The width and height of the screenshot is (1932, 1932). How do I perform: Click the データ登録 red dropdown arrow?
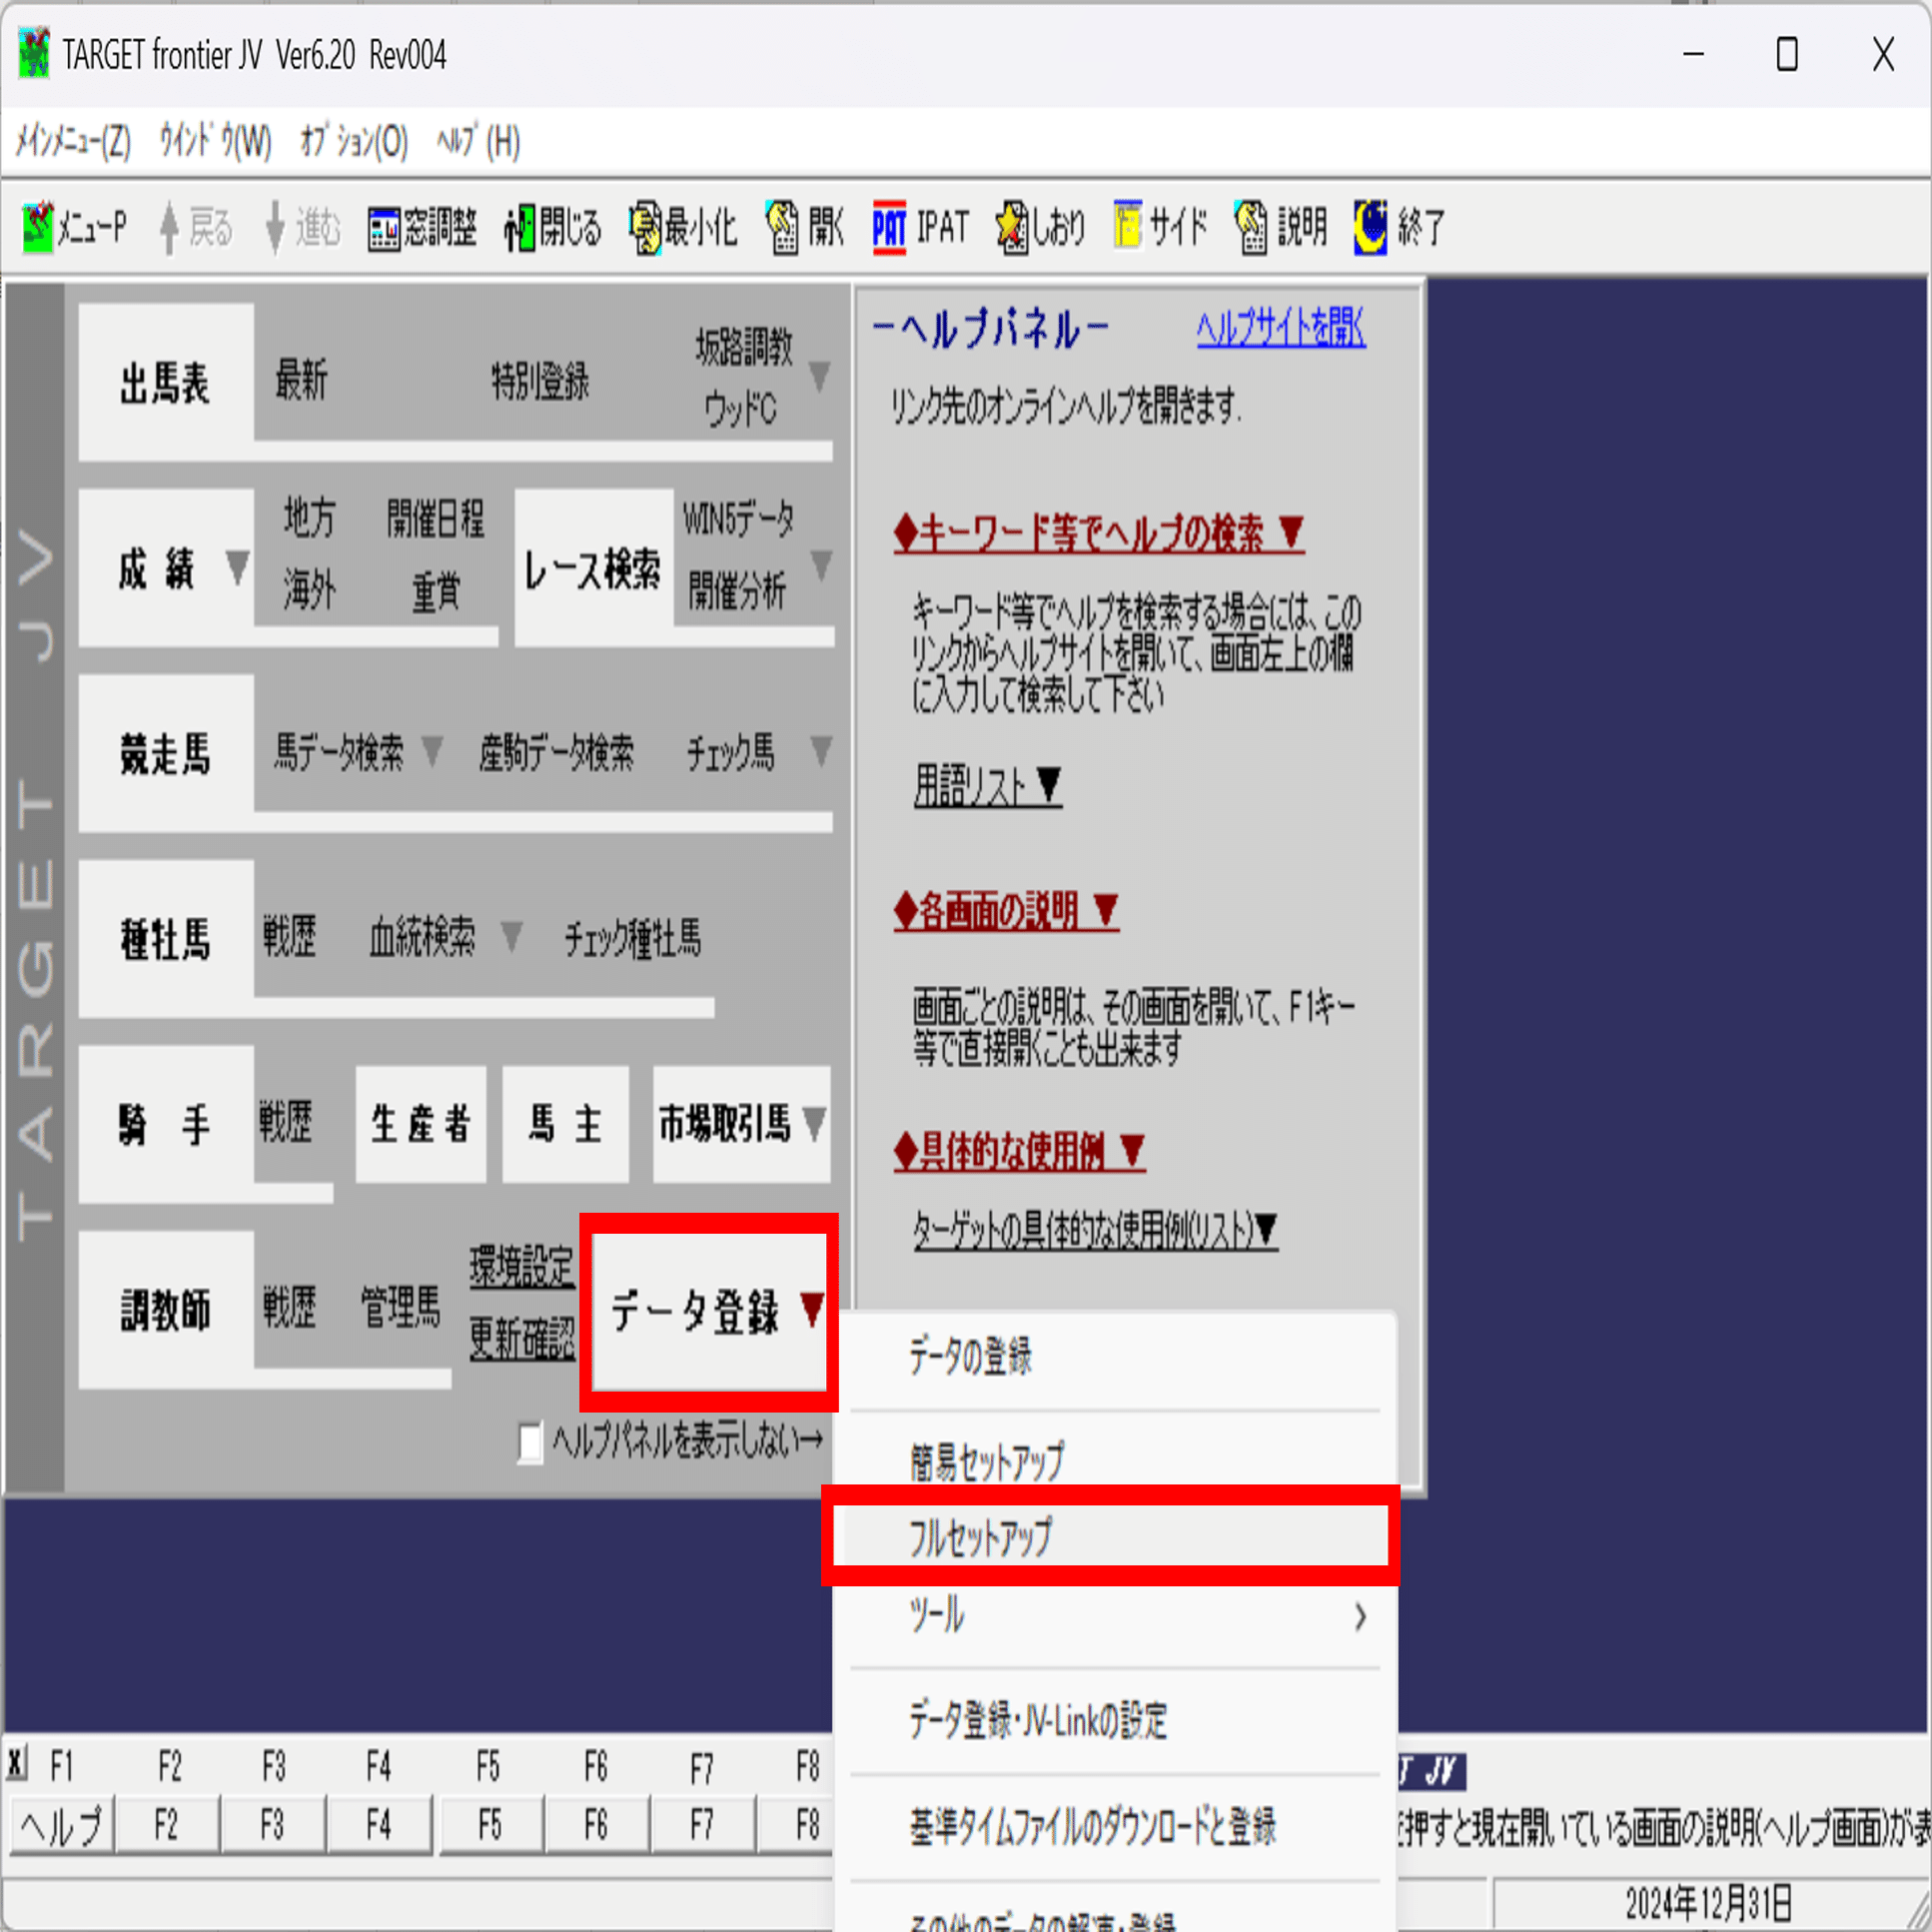tap(812, 1309)
